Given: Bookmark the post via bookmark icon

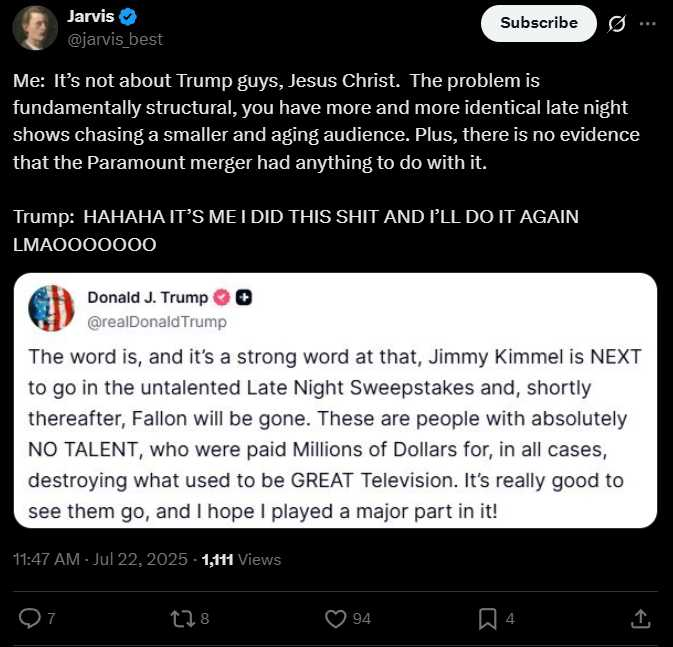Looking at the screenshot, I should pyautogui.click(x=488, y=619).
